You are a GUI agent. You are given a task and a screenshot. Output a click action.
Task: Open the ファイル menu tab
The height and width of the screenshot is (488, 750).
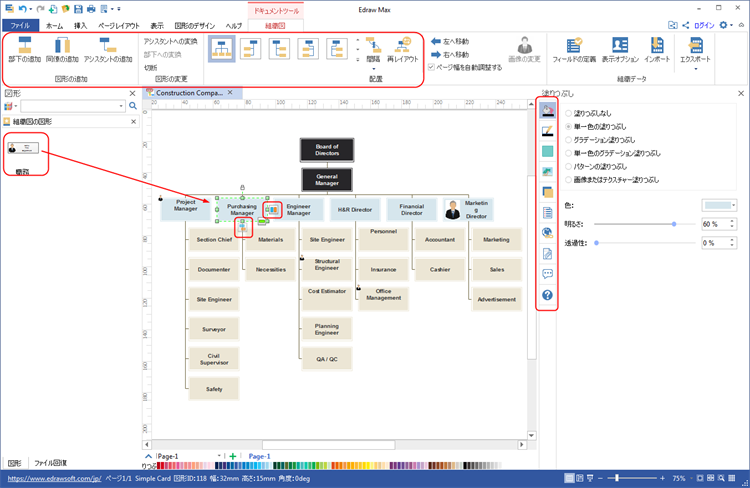pos(20,25)
